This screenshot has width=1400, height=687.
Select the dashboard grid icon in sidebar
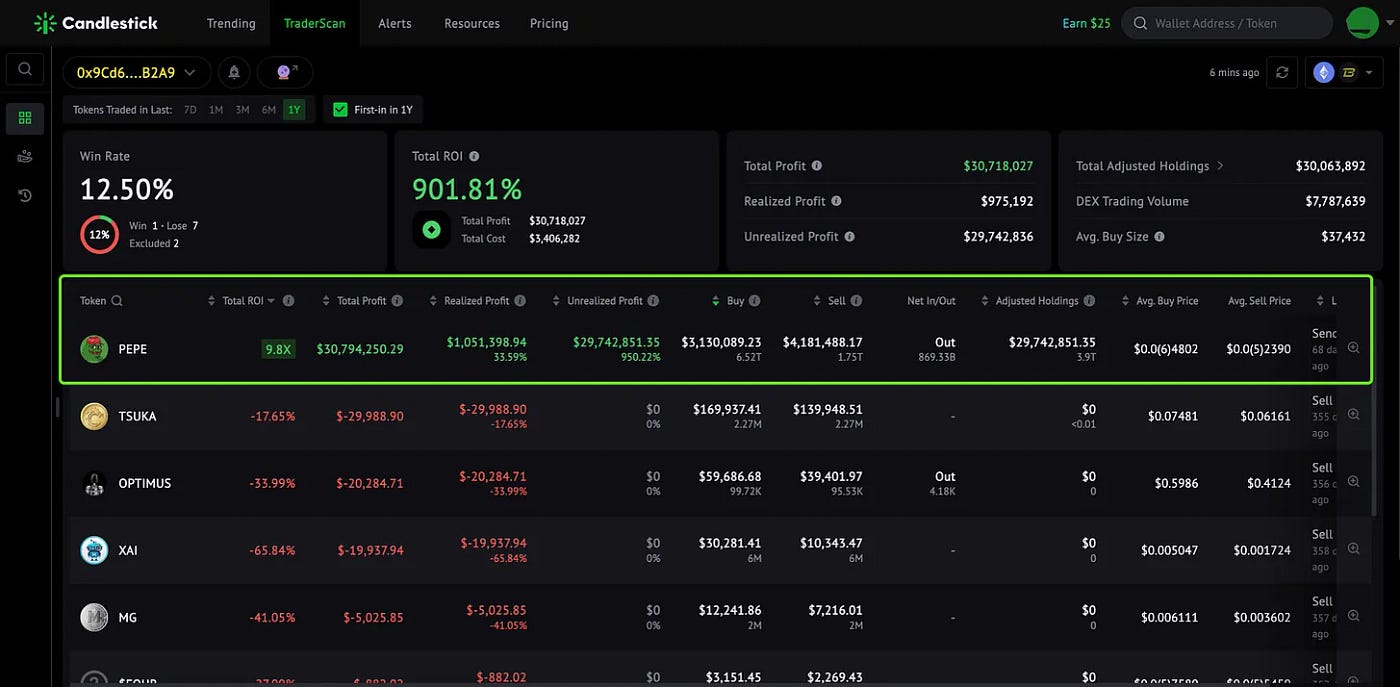pyautogui.click(x=25, y=118)
